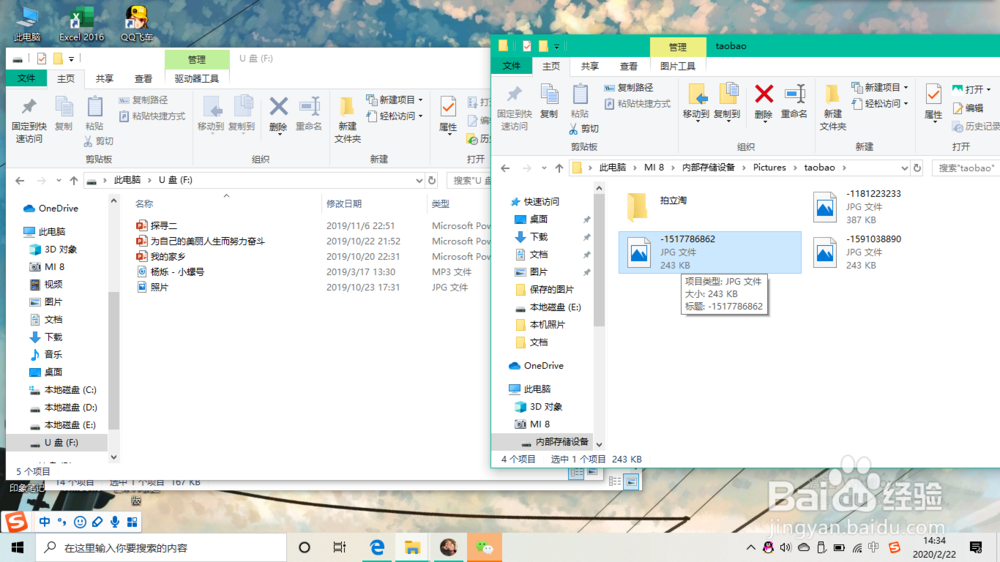Image resolution: width=1000 pixels, height=562 pixels.
Task: Open Microsoft Edge from taskbar
Action: pos(377,547)
